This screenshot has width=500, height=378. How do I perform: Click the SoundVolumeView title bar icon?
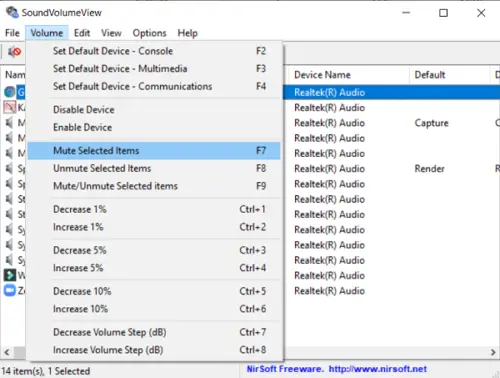click(x=12, y=12)
